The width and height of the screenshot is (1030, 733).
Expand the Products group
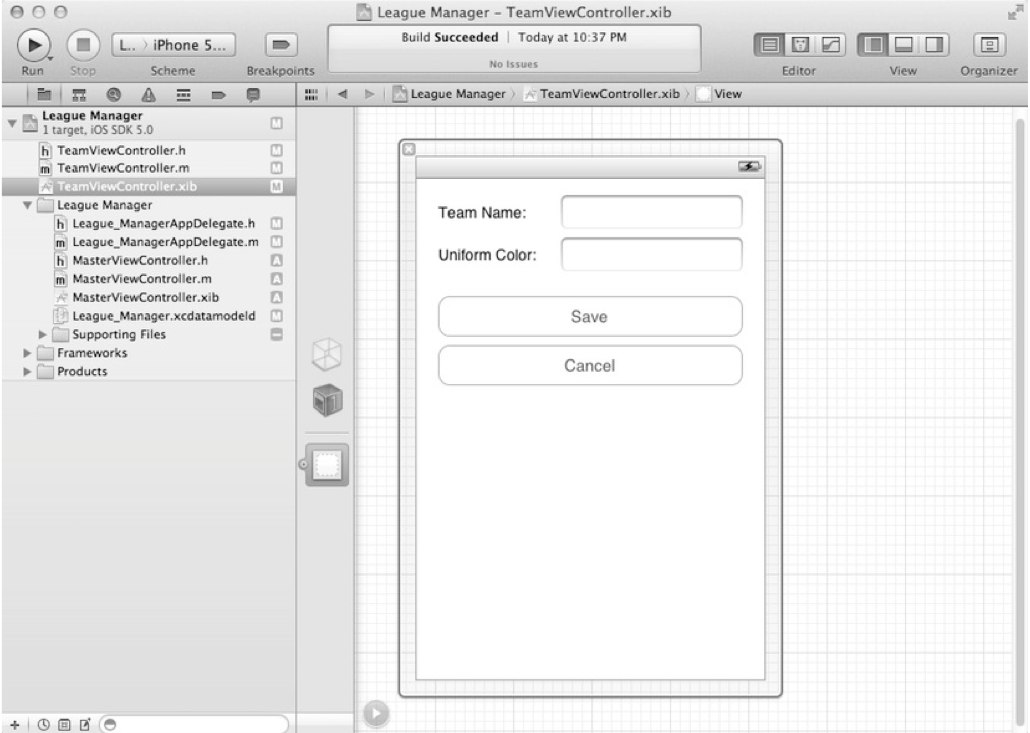click(x=27, y=371)
